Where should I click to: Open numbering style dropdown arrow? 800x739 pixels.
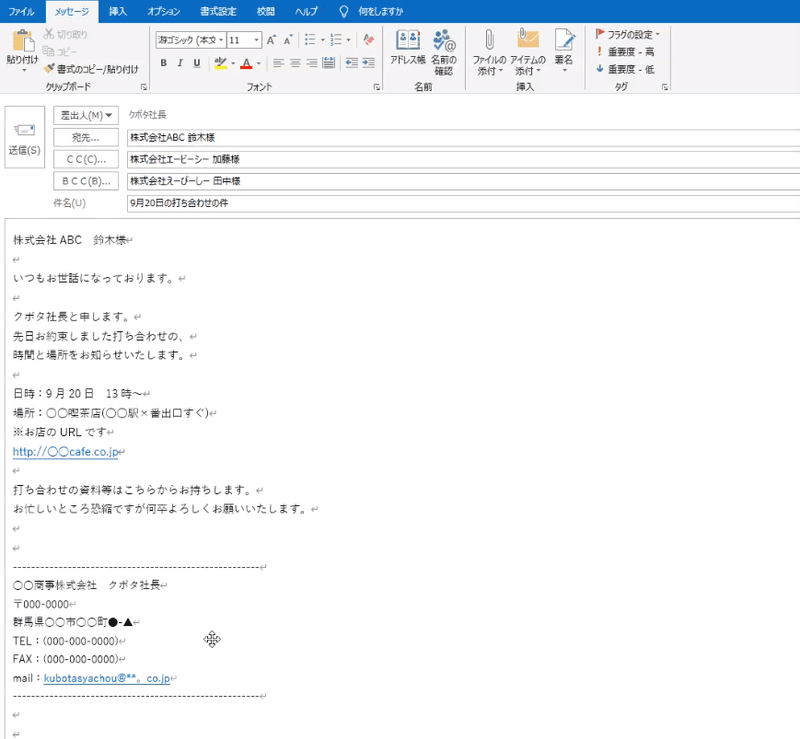pyautogui.click(x=348, y=39)
